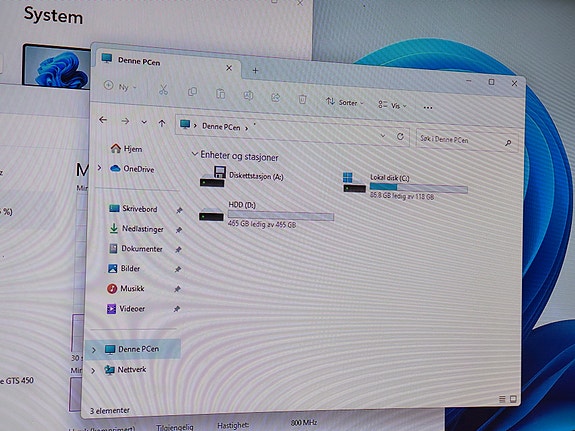Click the Cut scissors icon in toolbar
This screenshot has width=575, height=431.
tap(163, 90)
